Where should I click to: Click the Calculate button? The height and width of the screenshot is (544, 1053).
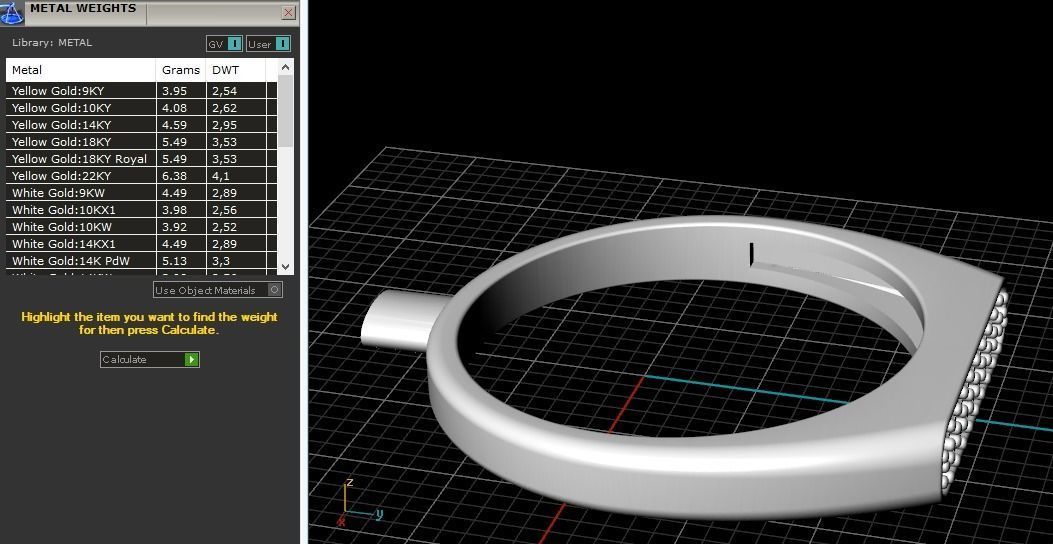(150, 359)
